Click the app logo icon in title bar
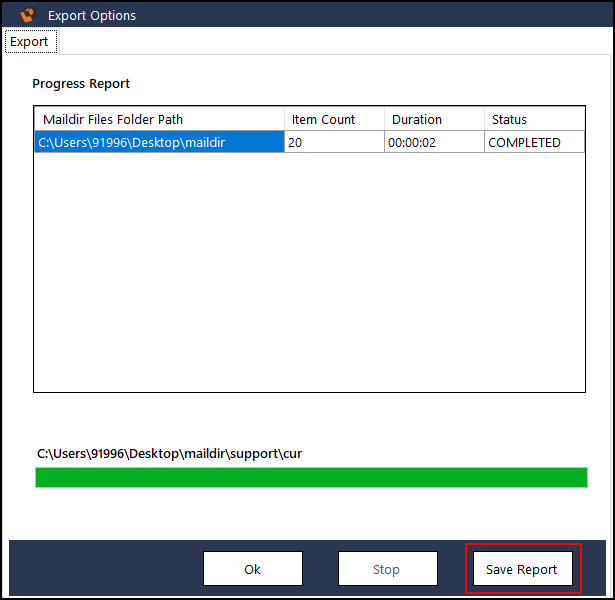This screenshot has width=615, height=600. coord(28,15)
